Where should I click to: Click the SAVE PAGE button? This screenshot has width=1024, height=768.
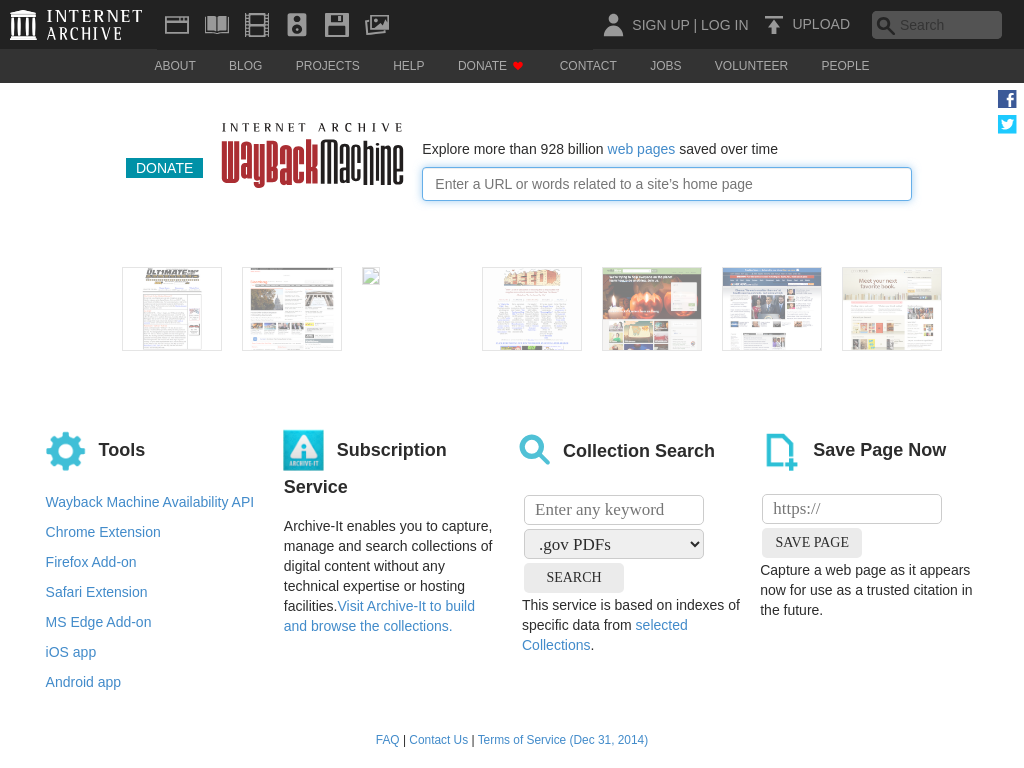812,542
